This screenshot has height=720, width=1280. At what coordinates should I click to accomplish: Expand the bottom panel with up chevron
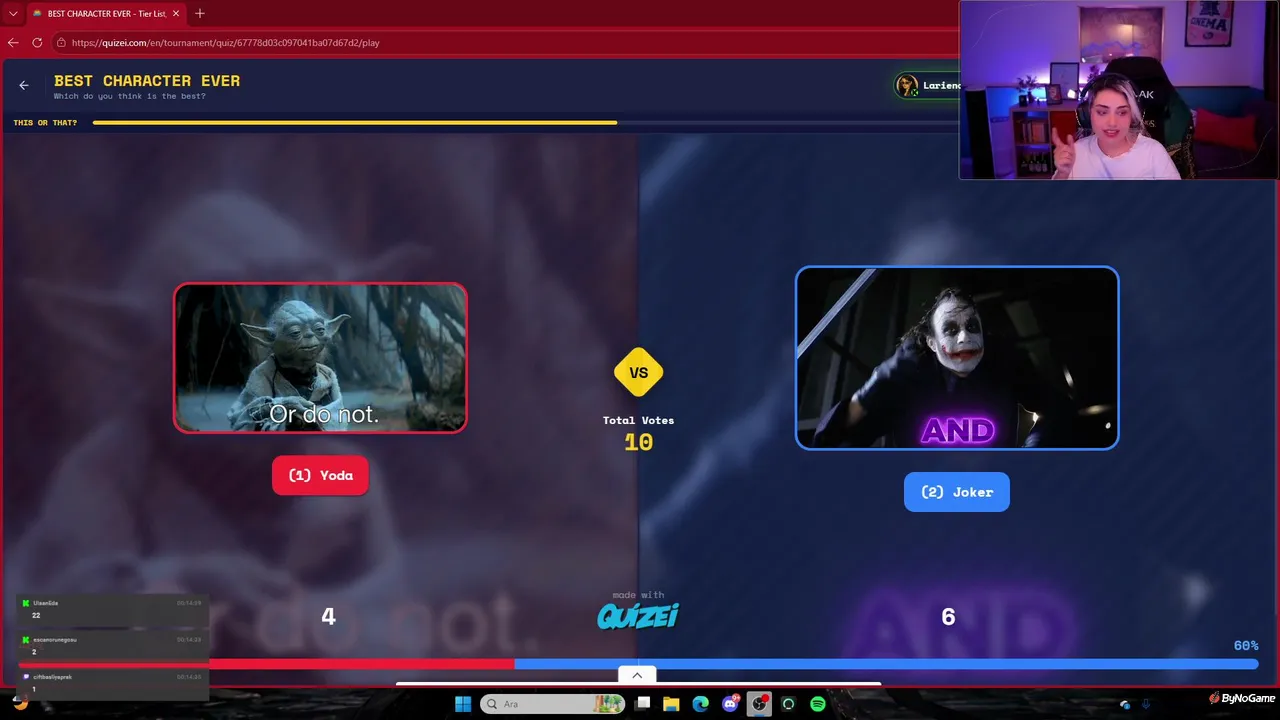(x=637, y=675)
